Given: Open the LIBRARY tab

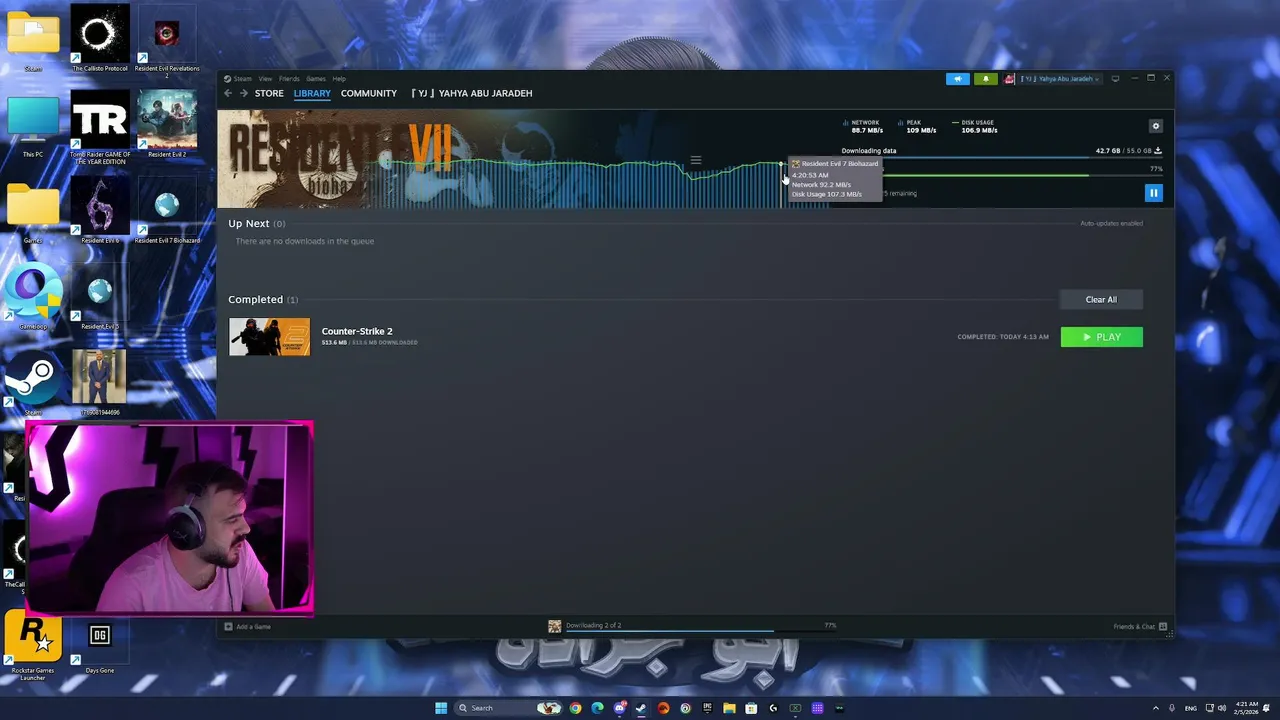Looking at the screenshot, I should pos(312,93).
